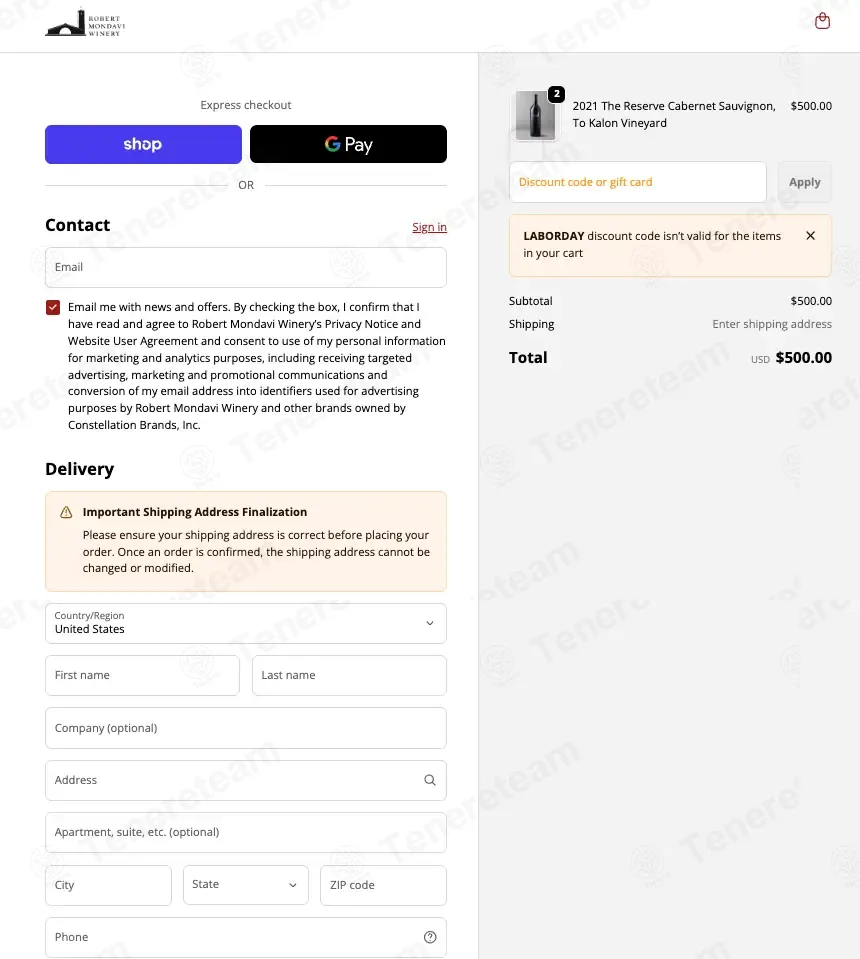This screenshot has width=860, height=959.
Task: Focus the Email input field
Action: pyautogui.click(x=246, y=267)
